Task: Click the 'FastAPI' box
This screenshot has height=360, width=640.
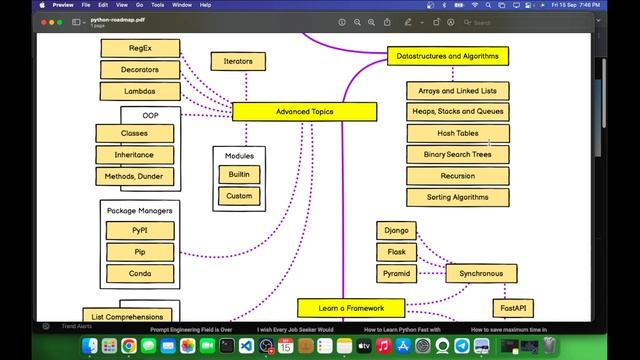Action: [x=513, y=308]
